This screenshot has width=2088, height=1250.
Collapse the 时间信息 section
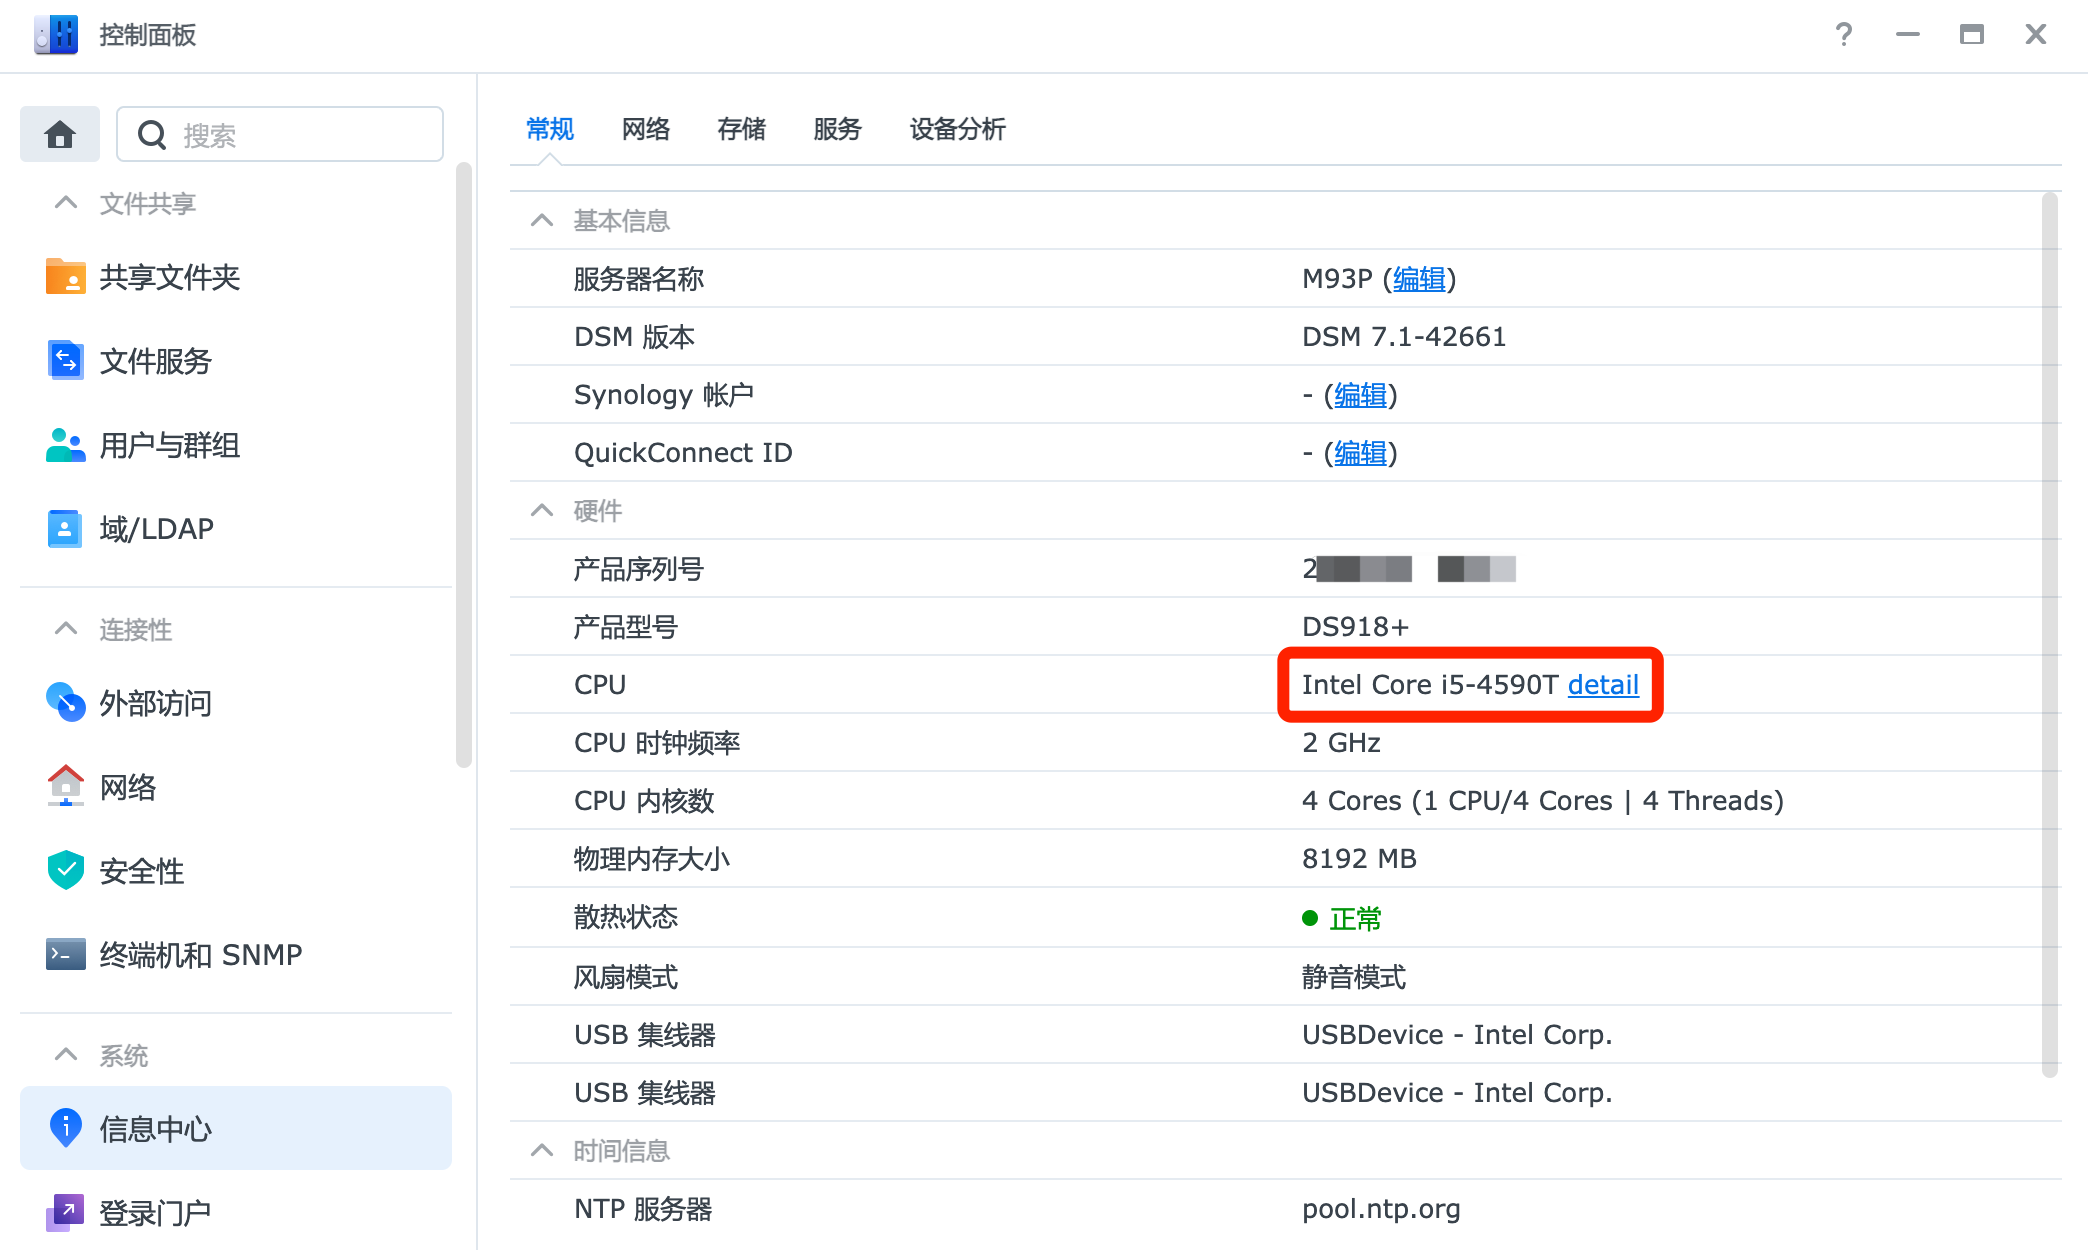[x=542, y=1150]
